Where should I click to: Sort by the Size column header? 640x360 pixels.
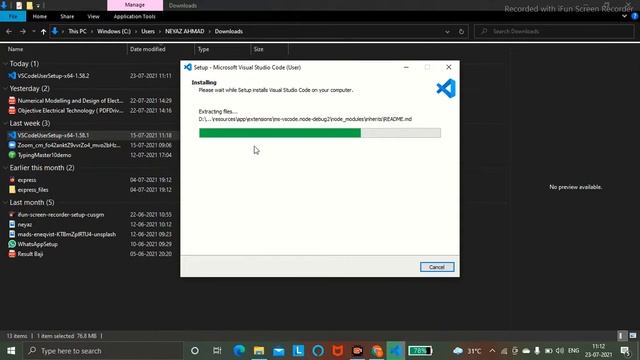click(x=258, y=49)
